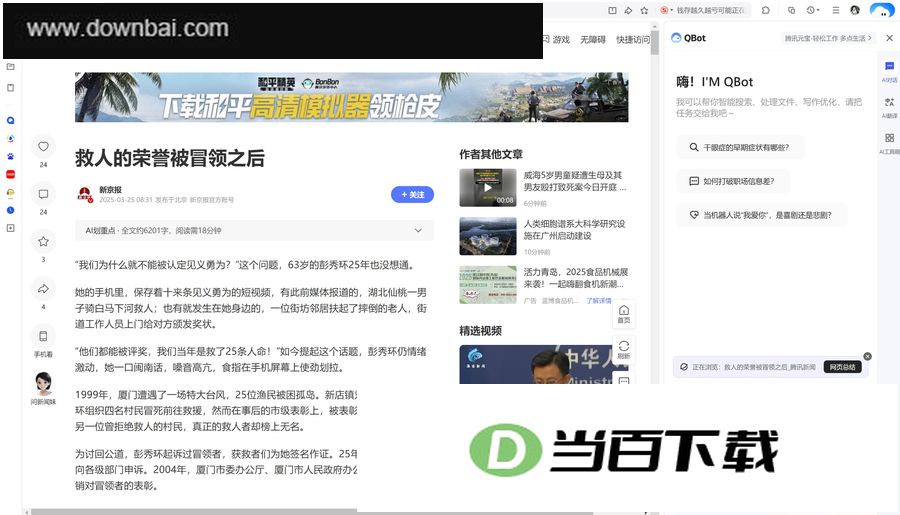Image resolution: width=900 pixels, height=515 pixels.
Task: Share the article using the arrow icon showing 4
Action: [x=44, y=289]
